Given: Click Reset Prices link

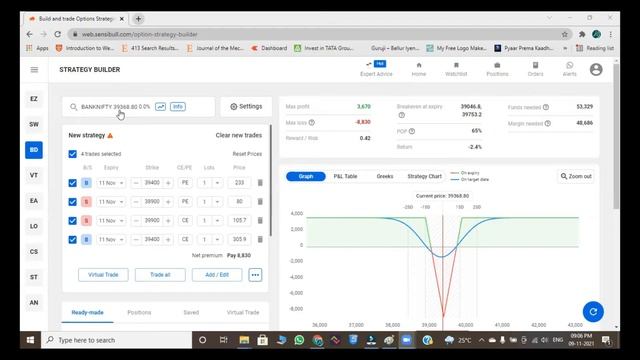Looking at the screenshot, I should 247,154.
